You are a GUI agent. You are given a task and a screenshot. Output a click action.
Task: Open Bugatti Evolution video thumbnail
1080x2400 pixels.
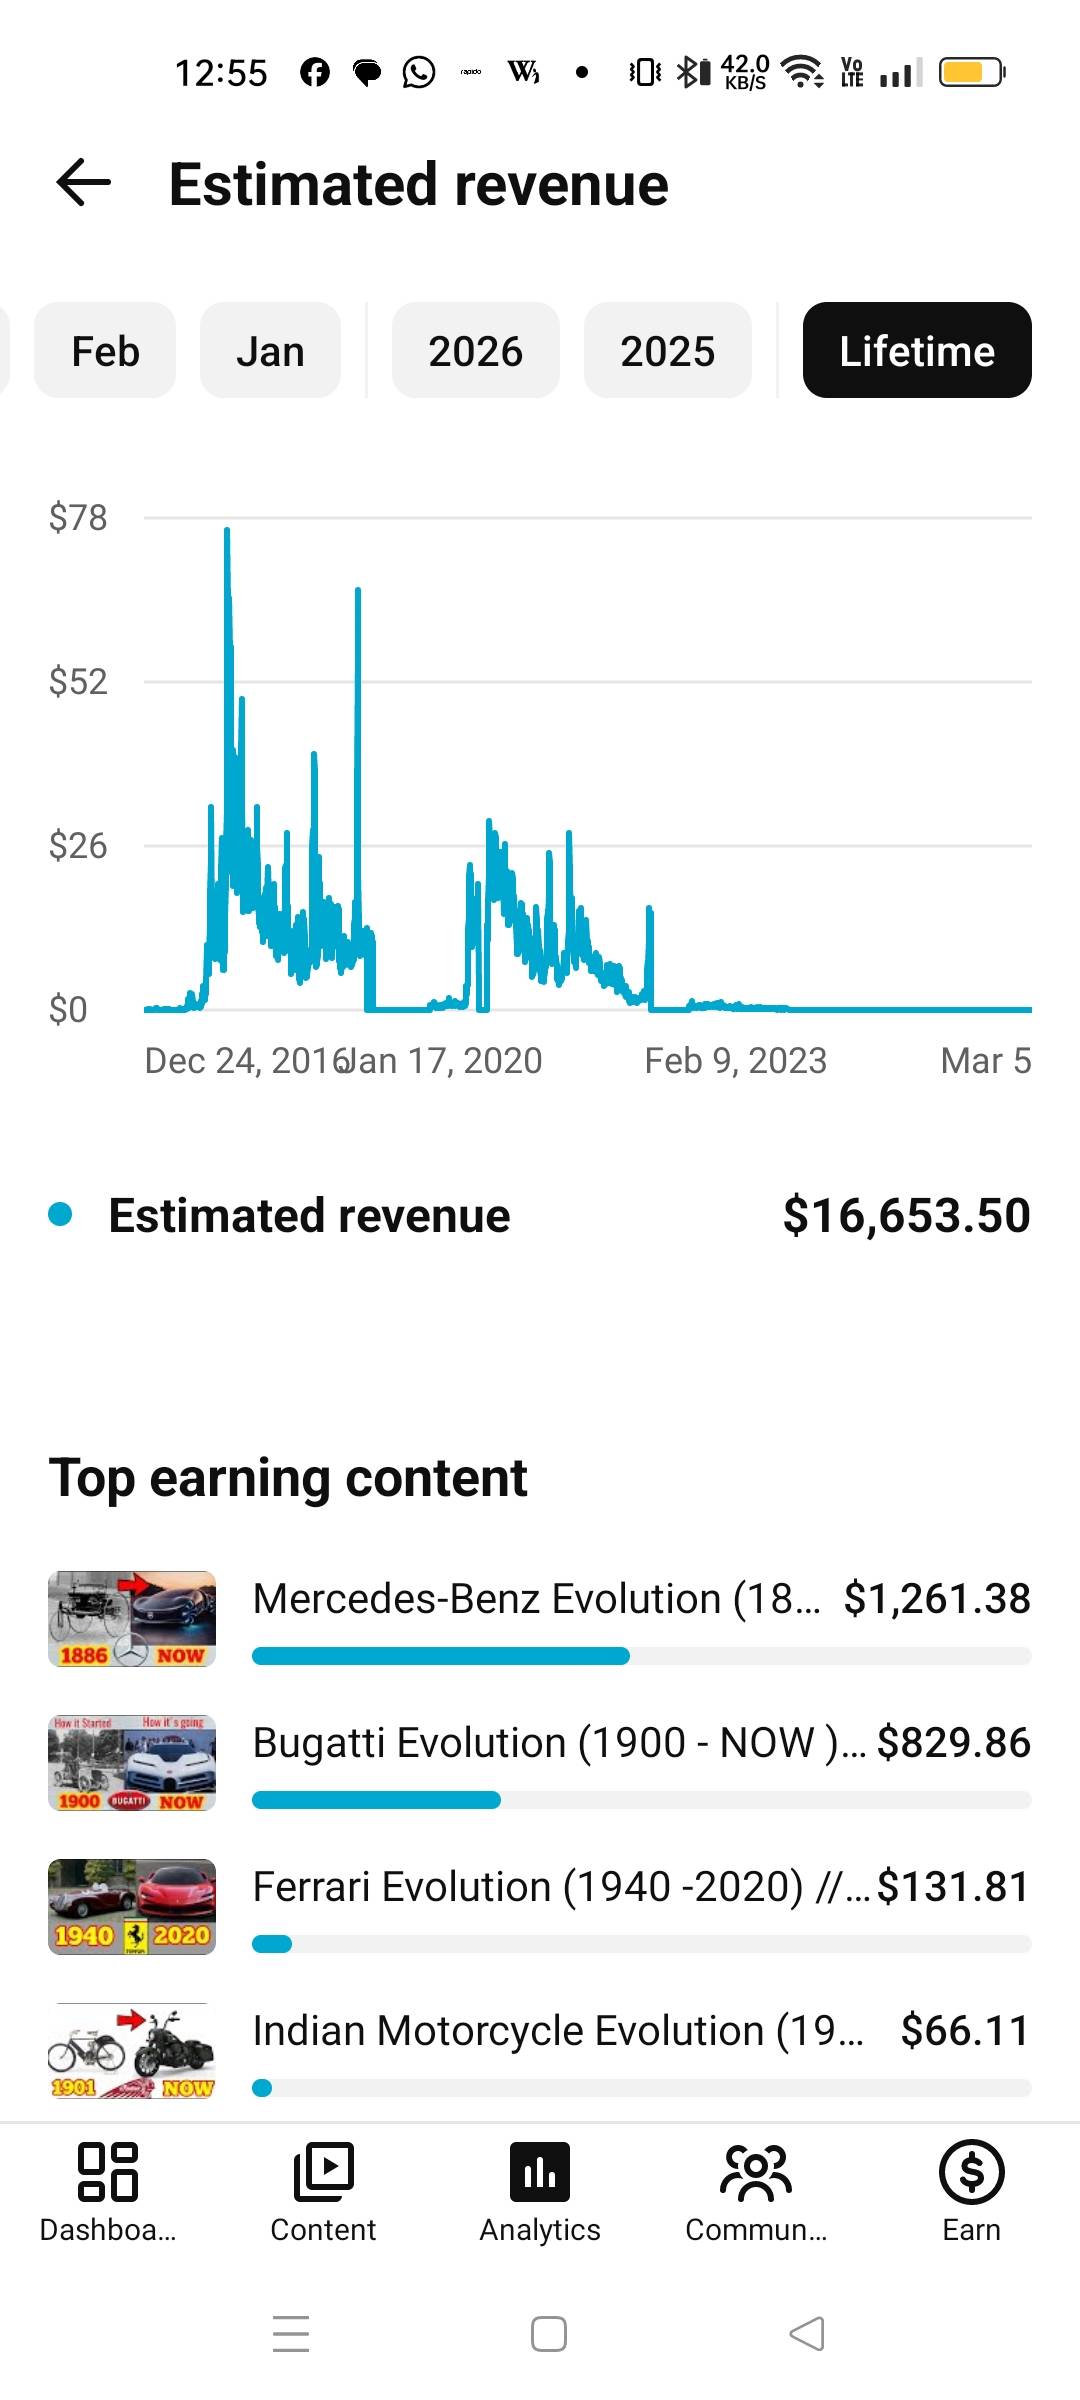[132, 1763]
